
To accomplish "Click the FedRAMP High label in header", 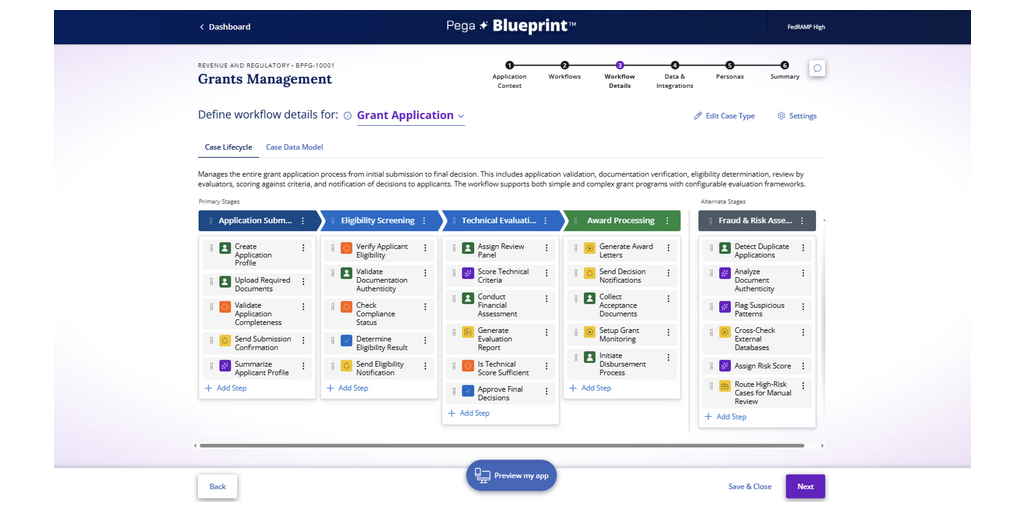I will pos(807,27).
